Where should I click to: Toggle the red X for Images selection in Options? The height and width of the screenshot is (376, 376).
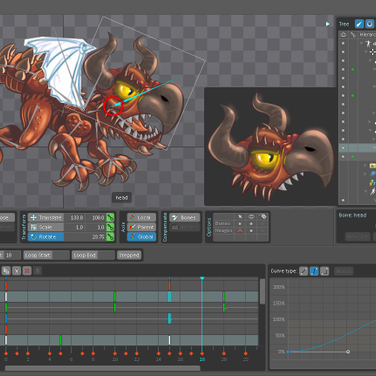click(240, 231)
